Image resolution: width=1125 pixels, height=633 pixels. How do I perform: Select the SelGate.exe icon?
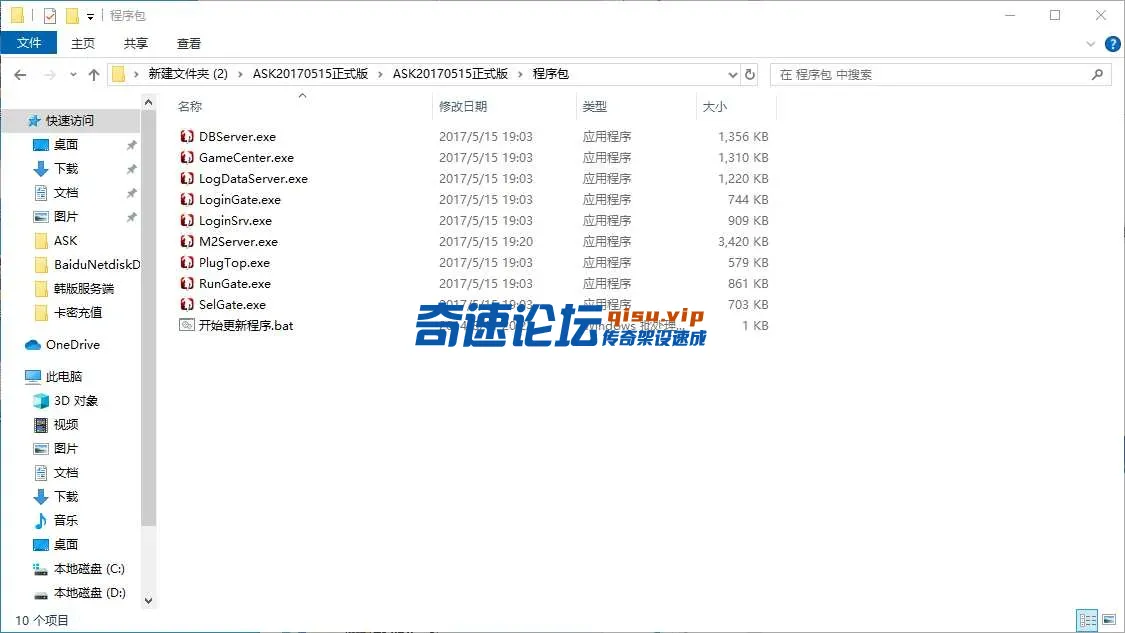(187, 304)
